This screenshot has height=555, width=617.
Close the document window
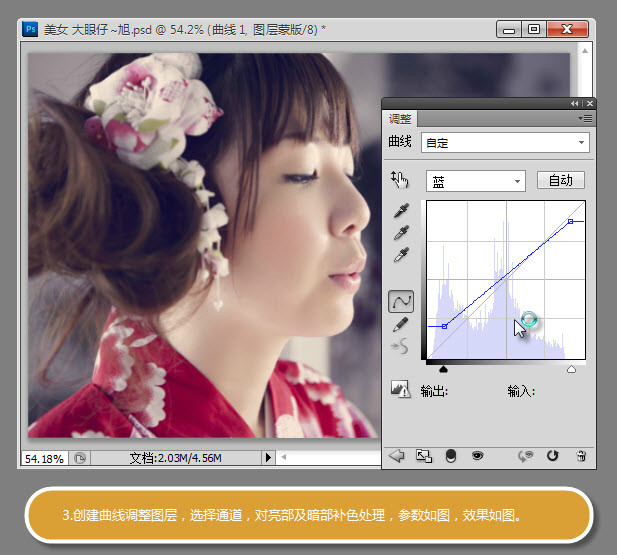pyautogui.click(x=567, y=29)
